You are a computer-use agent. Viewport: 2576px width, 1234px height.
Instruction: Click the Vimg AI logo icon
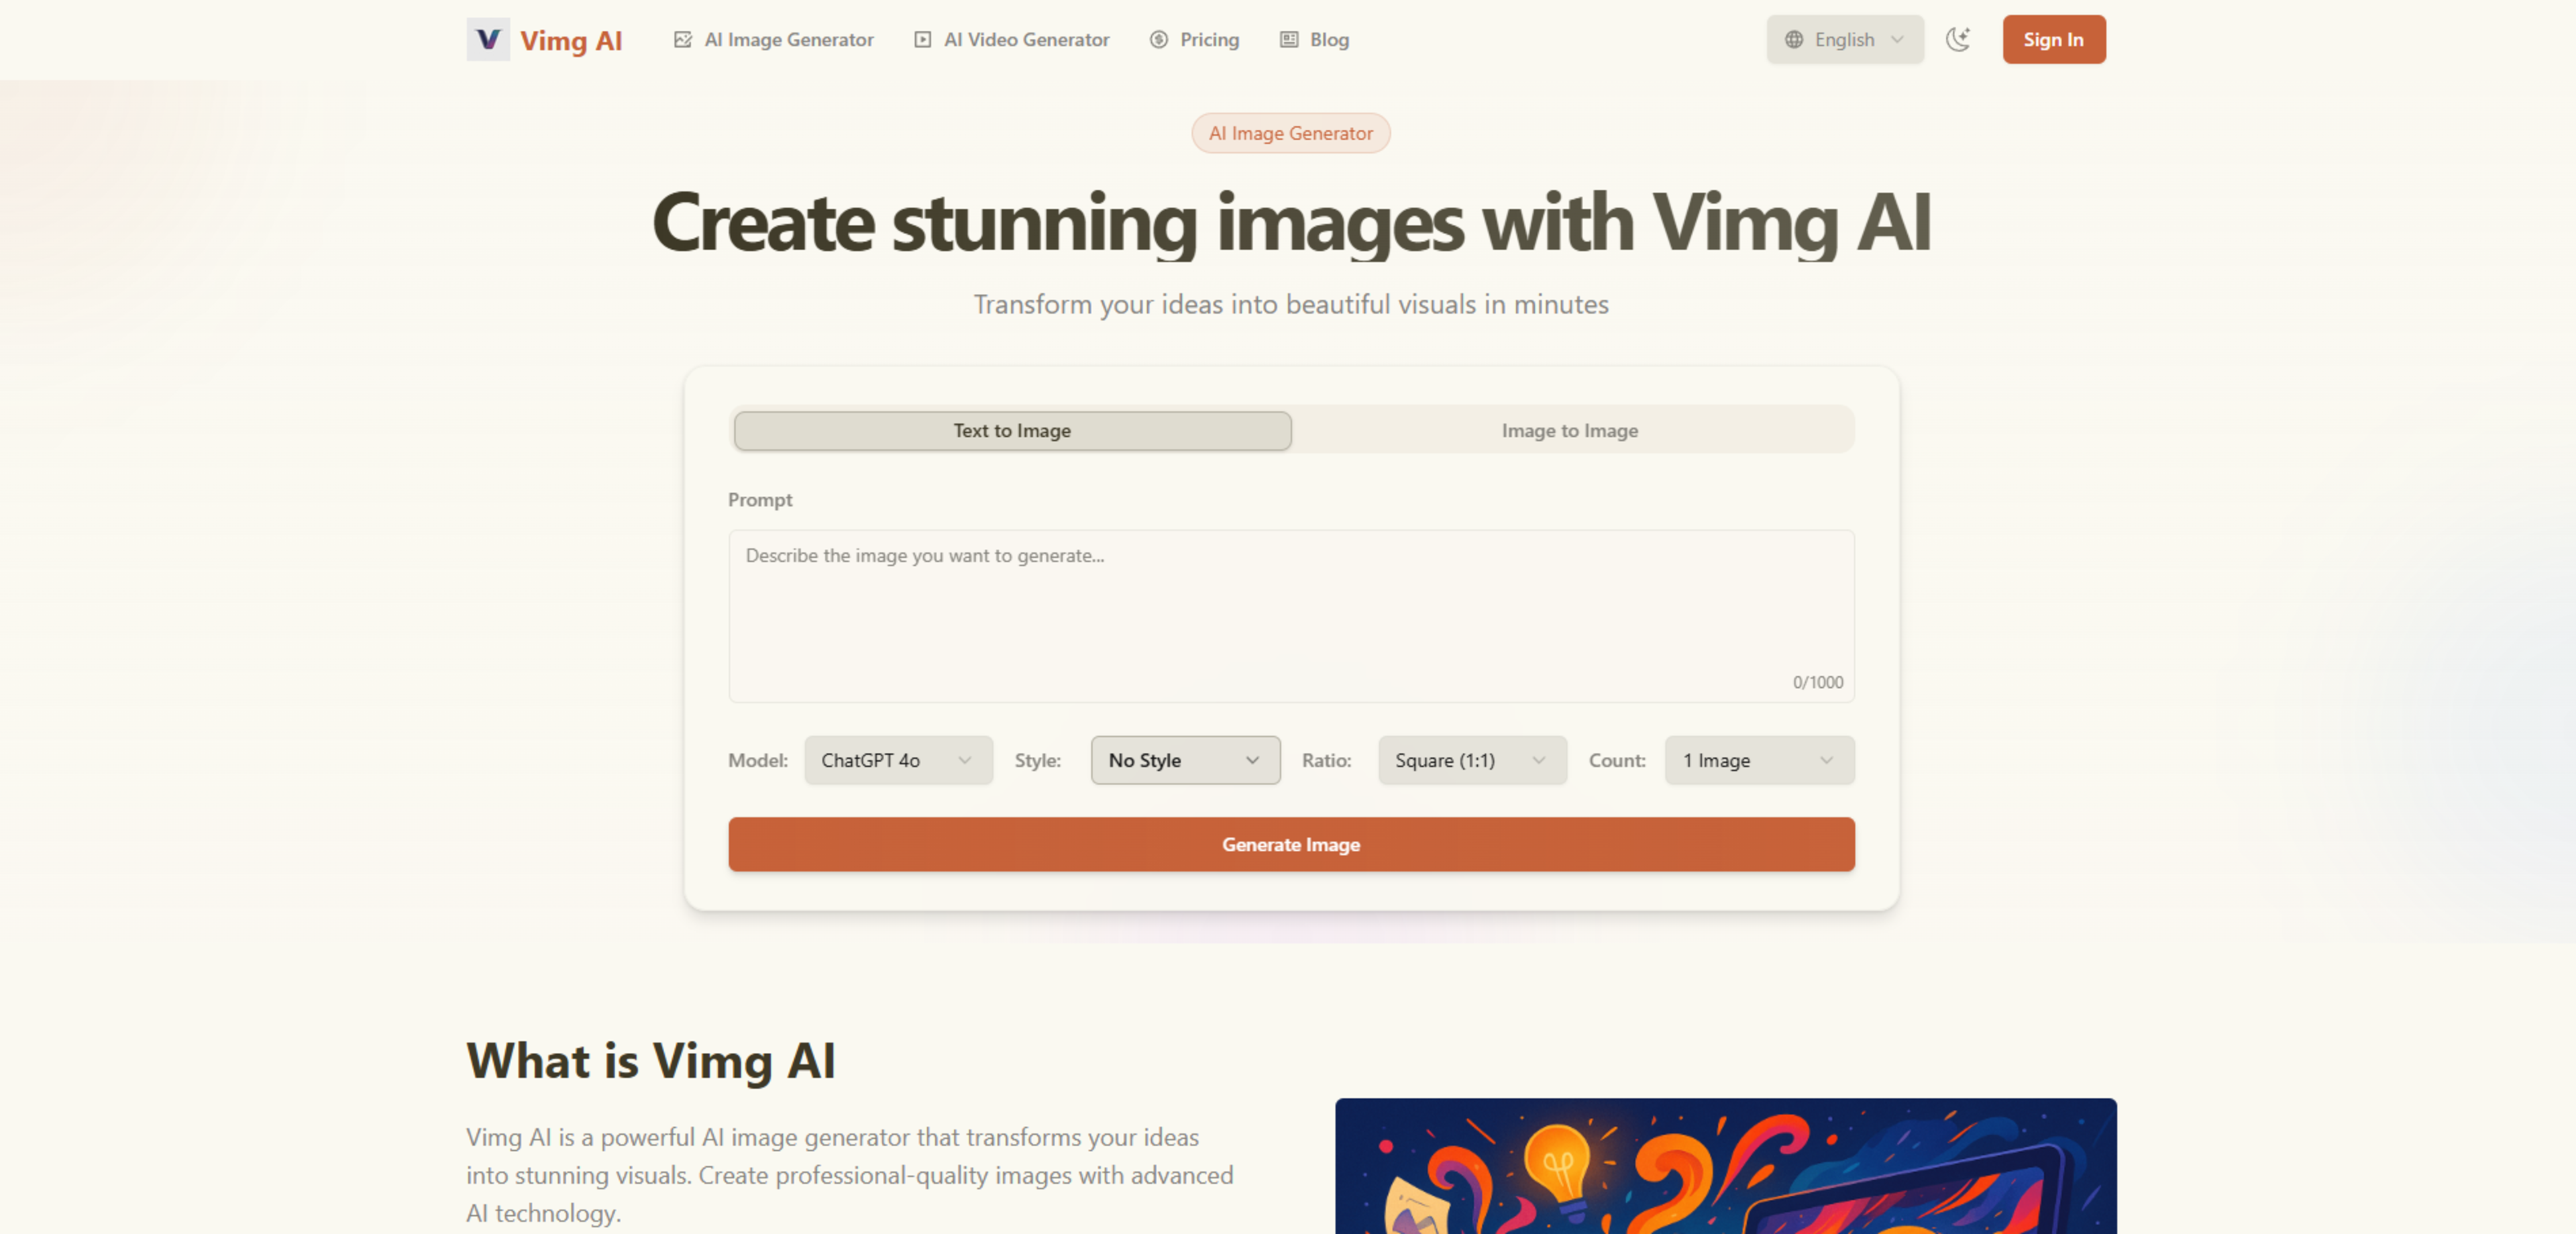(487, 40)
